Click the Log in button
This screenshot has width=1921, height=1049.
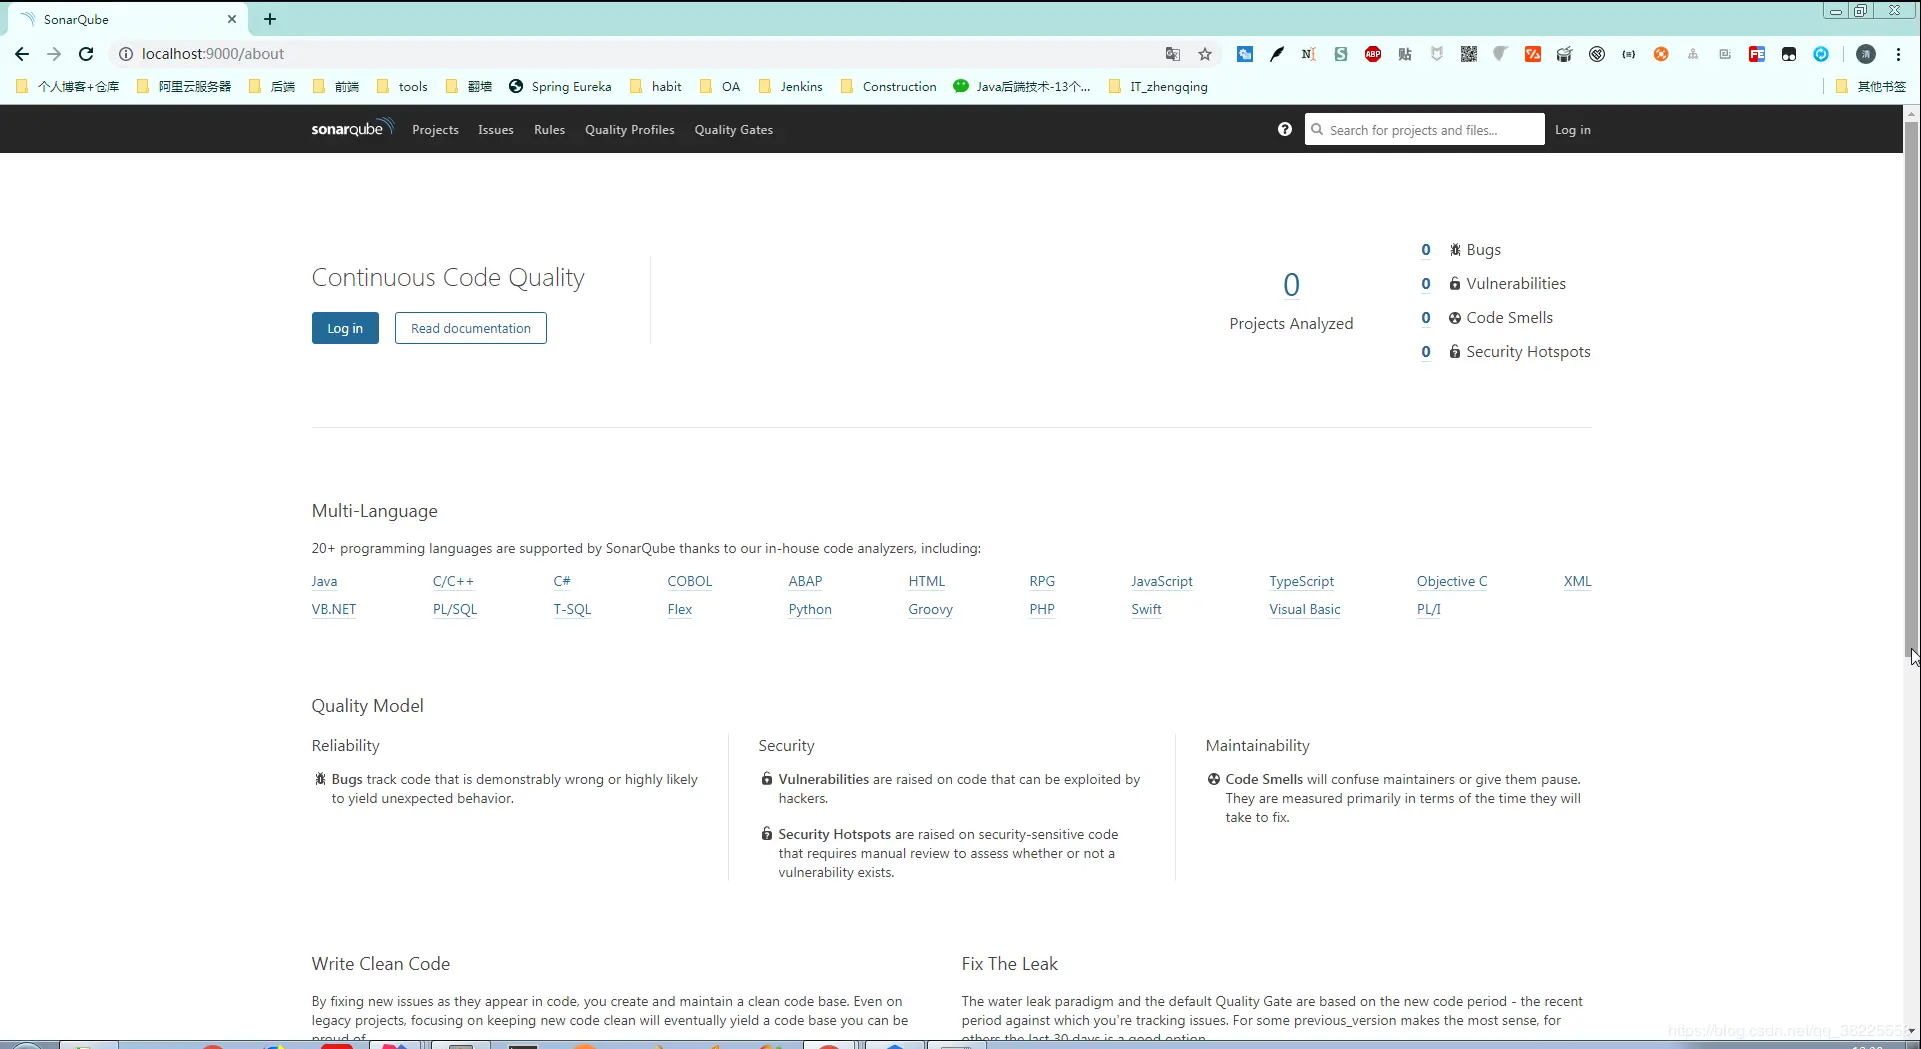(344, 328)
